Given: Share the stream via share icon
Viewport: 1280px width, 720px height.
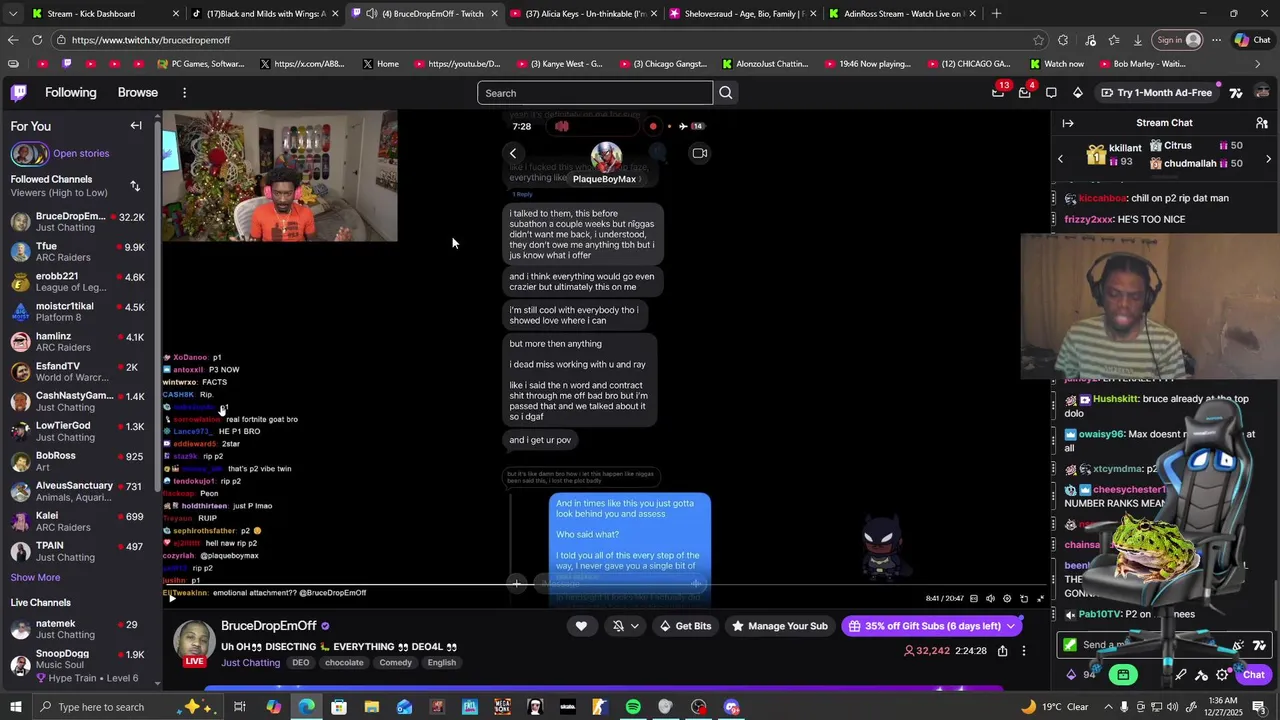Looking at the screenshot, I should (x=1002, y=651).
